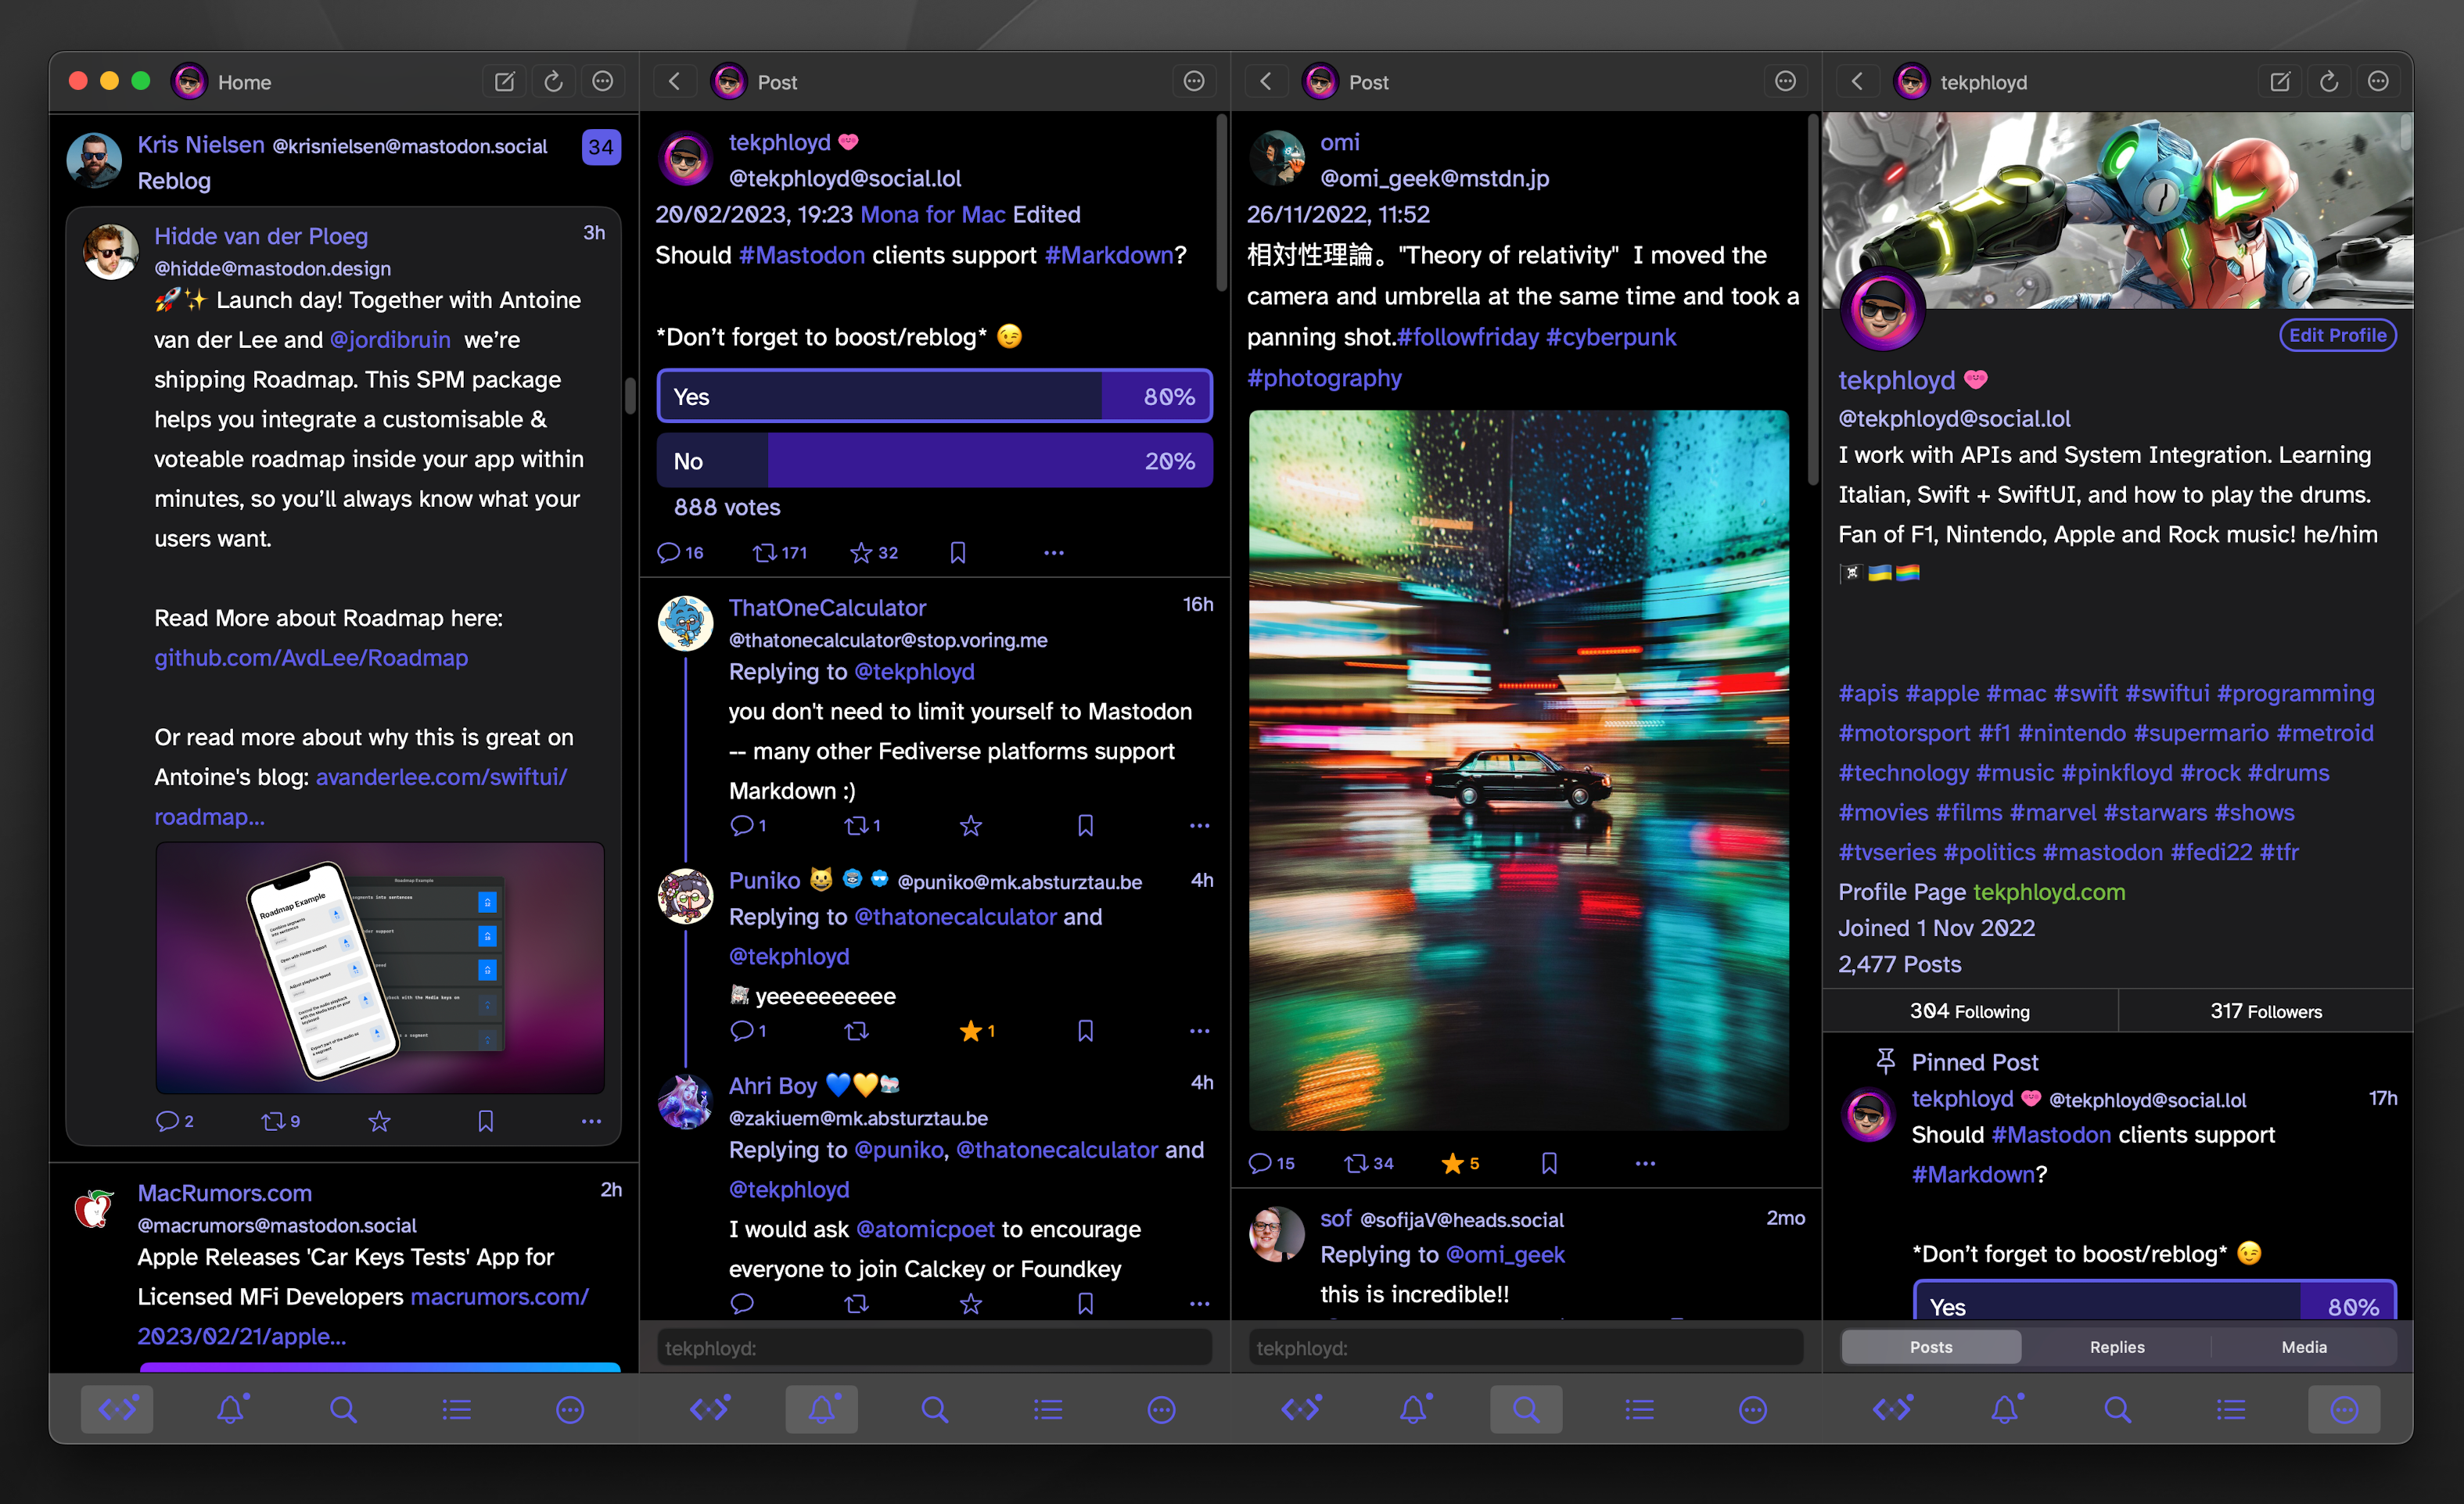Click the reply field under omi's post
This screenshot has height=1504, width=2464.
(1525, 1348)
